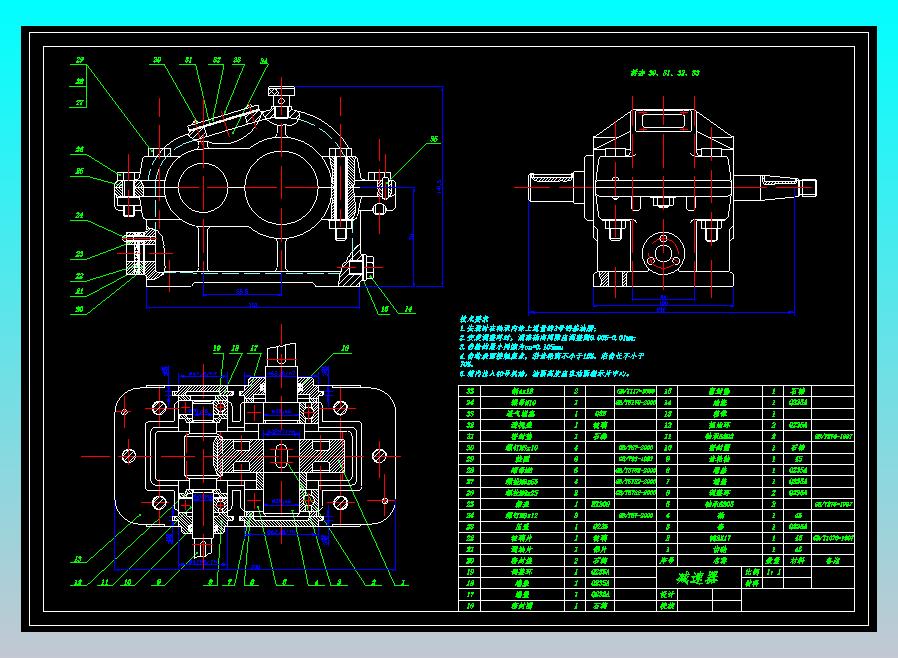Pick balloon number 4 below plan view
The width and height of the screenshot is (898, 658).
click(x=316, y=582)
